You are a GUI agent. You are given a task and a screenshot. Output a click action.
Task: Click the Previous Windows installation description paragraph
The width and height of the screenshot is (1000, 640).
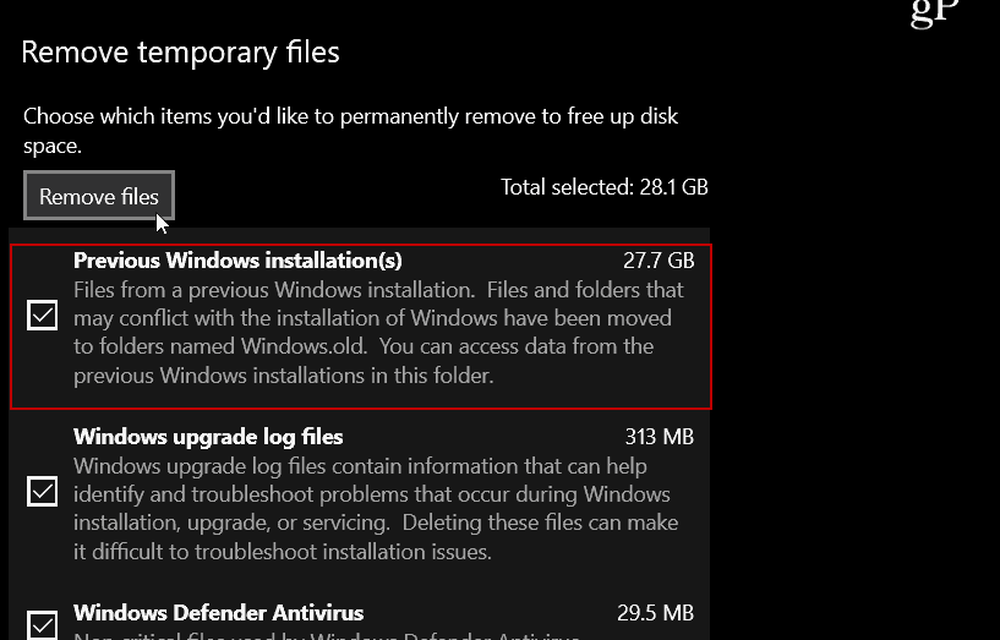378,333
